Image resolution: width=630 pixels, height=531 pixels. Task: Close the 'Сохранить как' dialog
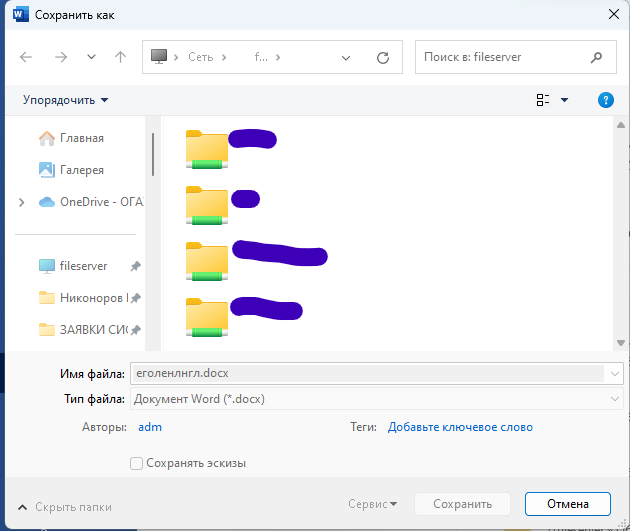tap(614, 14)
